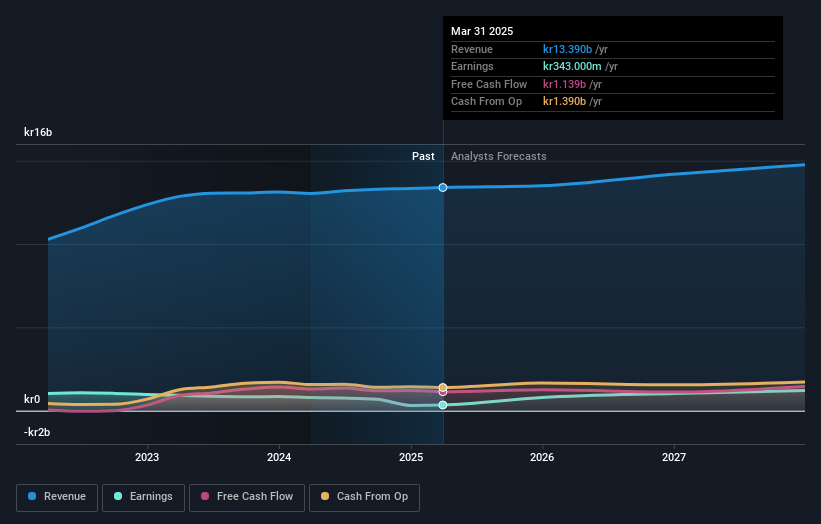
Task: Click the 2024 x-axis label
Action: (x=279, y=457)
